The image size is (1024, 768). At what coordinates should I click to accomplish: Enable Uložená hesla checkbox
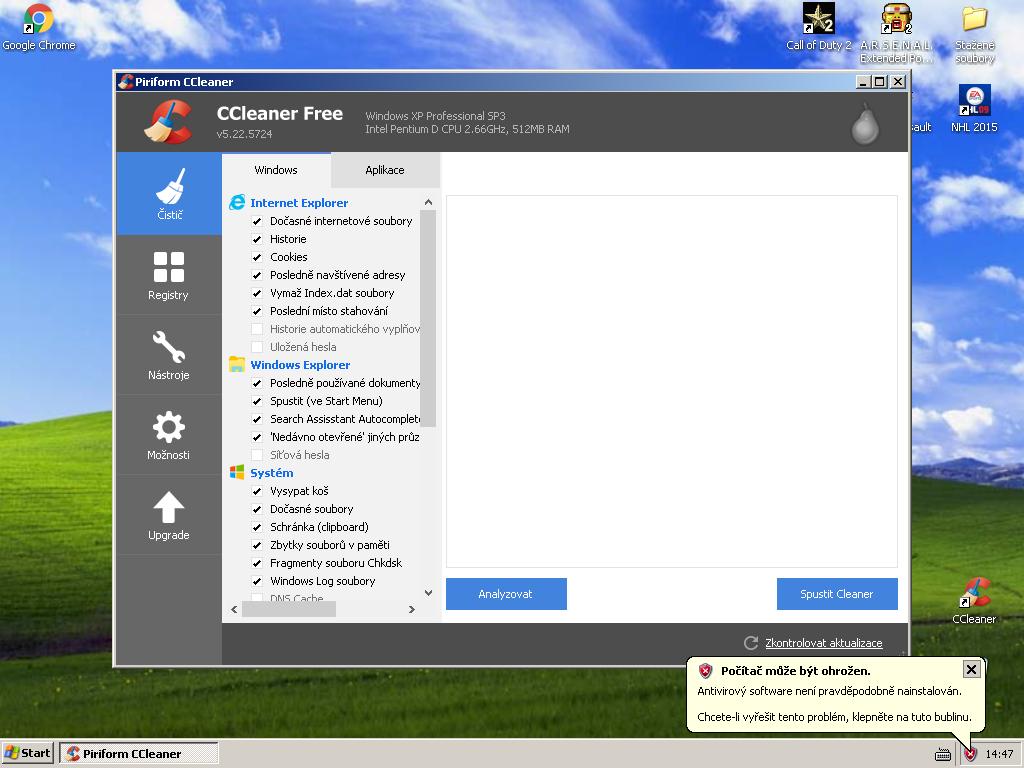257,347
